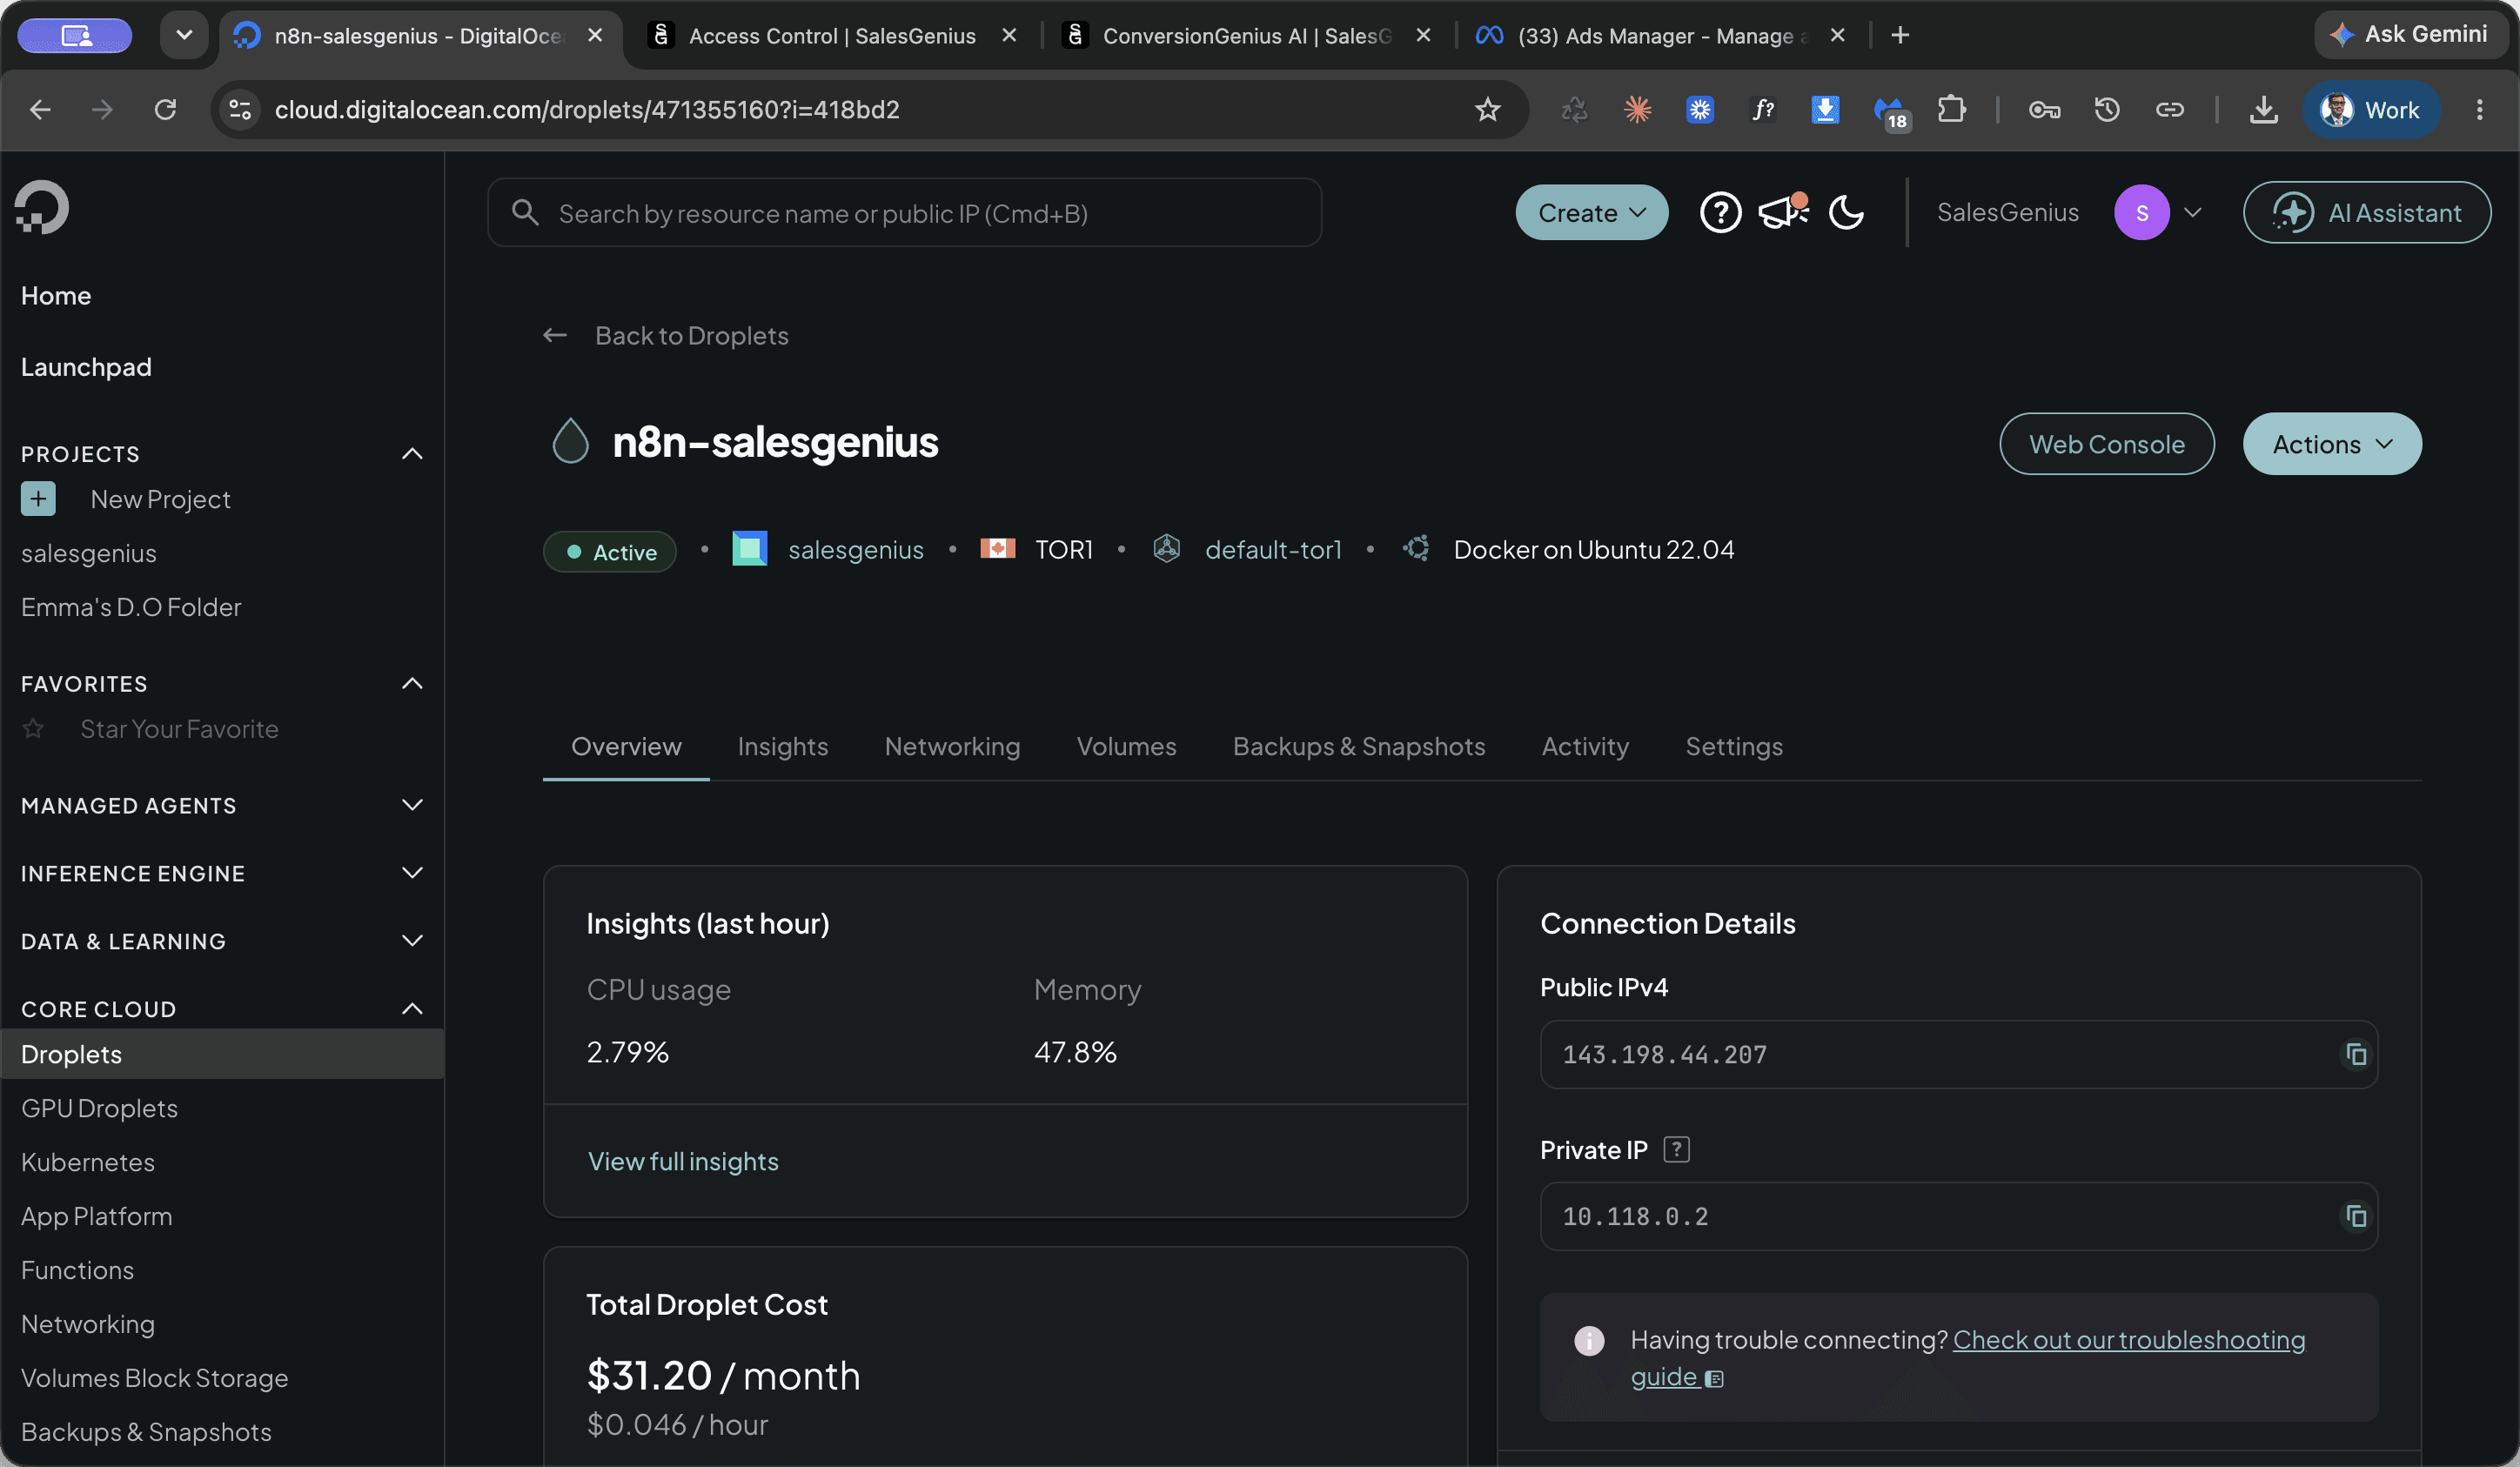Image resolution: width=2520 pixels, height=1467 pixels.
Task: Open a new browser tab
Action: pos(1900,36)
